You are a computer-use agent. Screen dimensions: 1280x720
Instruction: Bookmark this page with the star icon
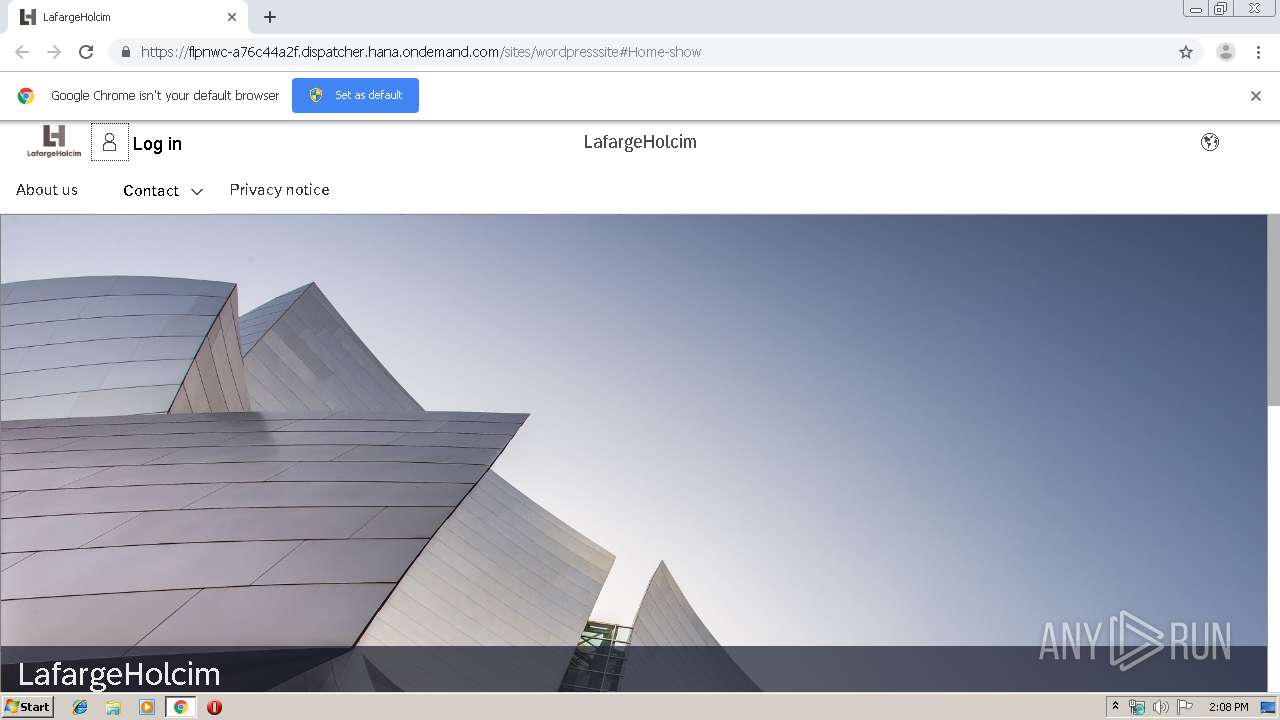(x=1186, y=52)
